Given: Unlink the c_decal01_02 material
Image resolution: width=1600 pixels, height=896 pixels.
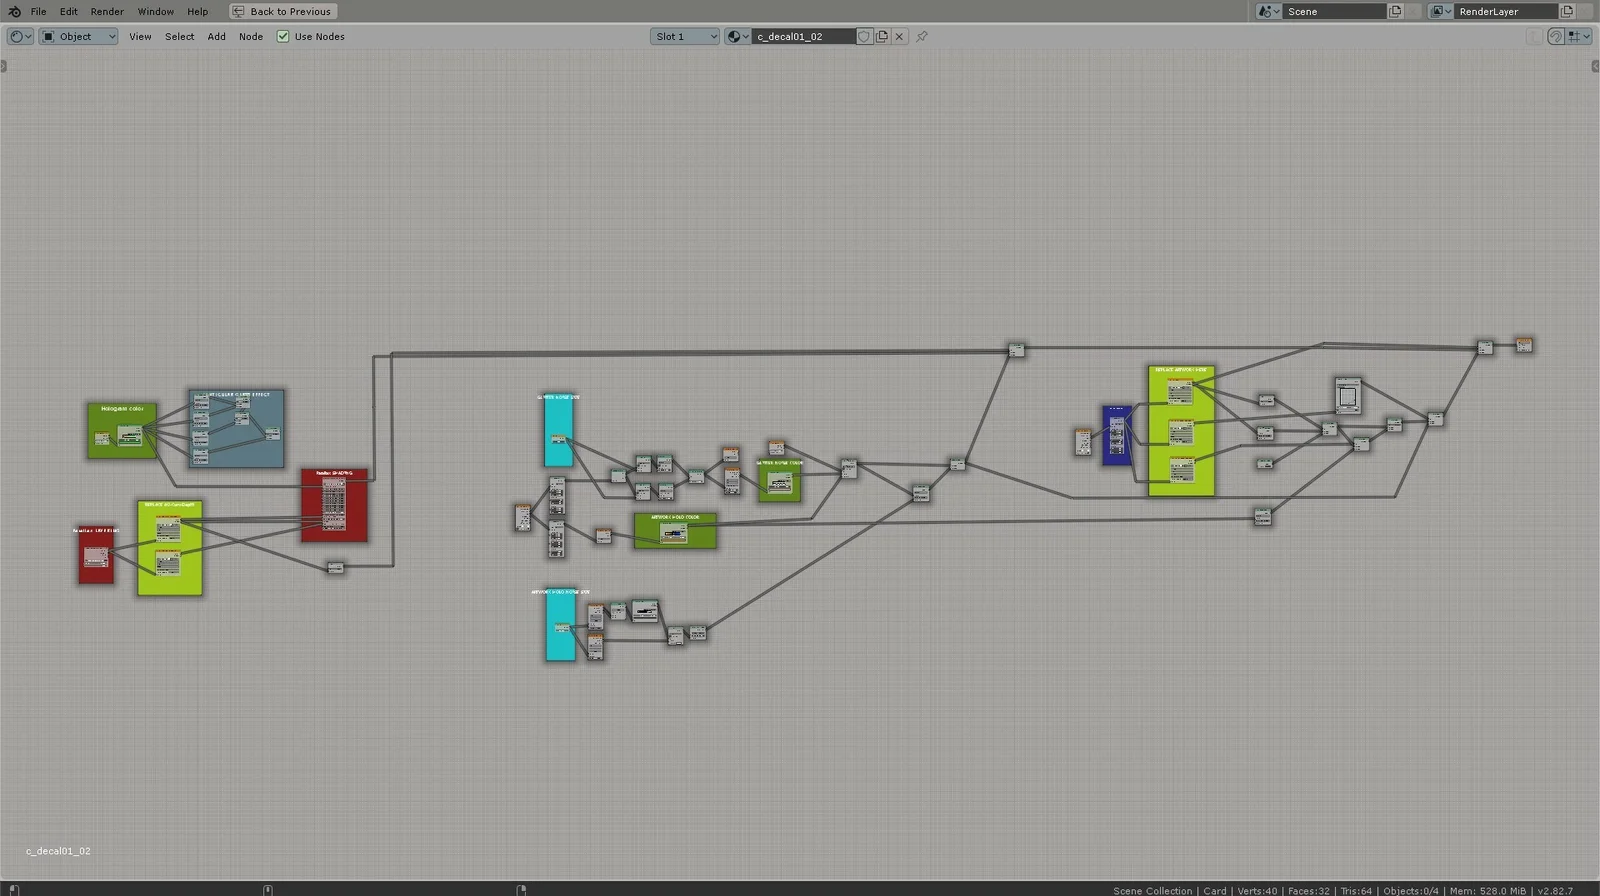Looking at the screenshot, I should click(x=899, y=36).
